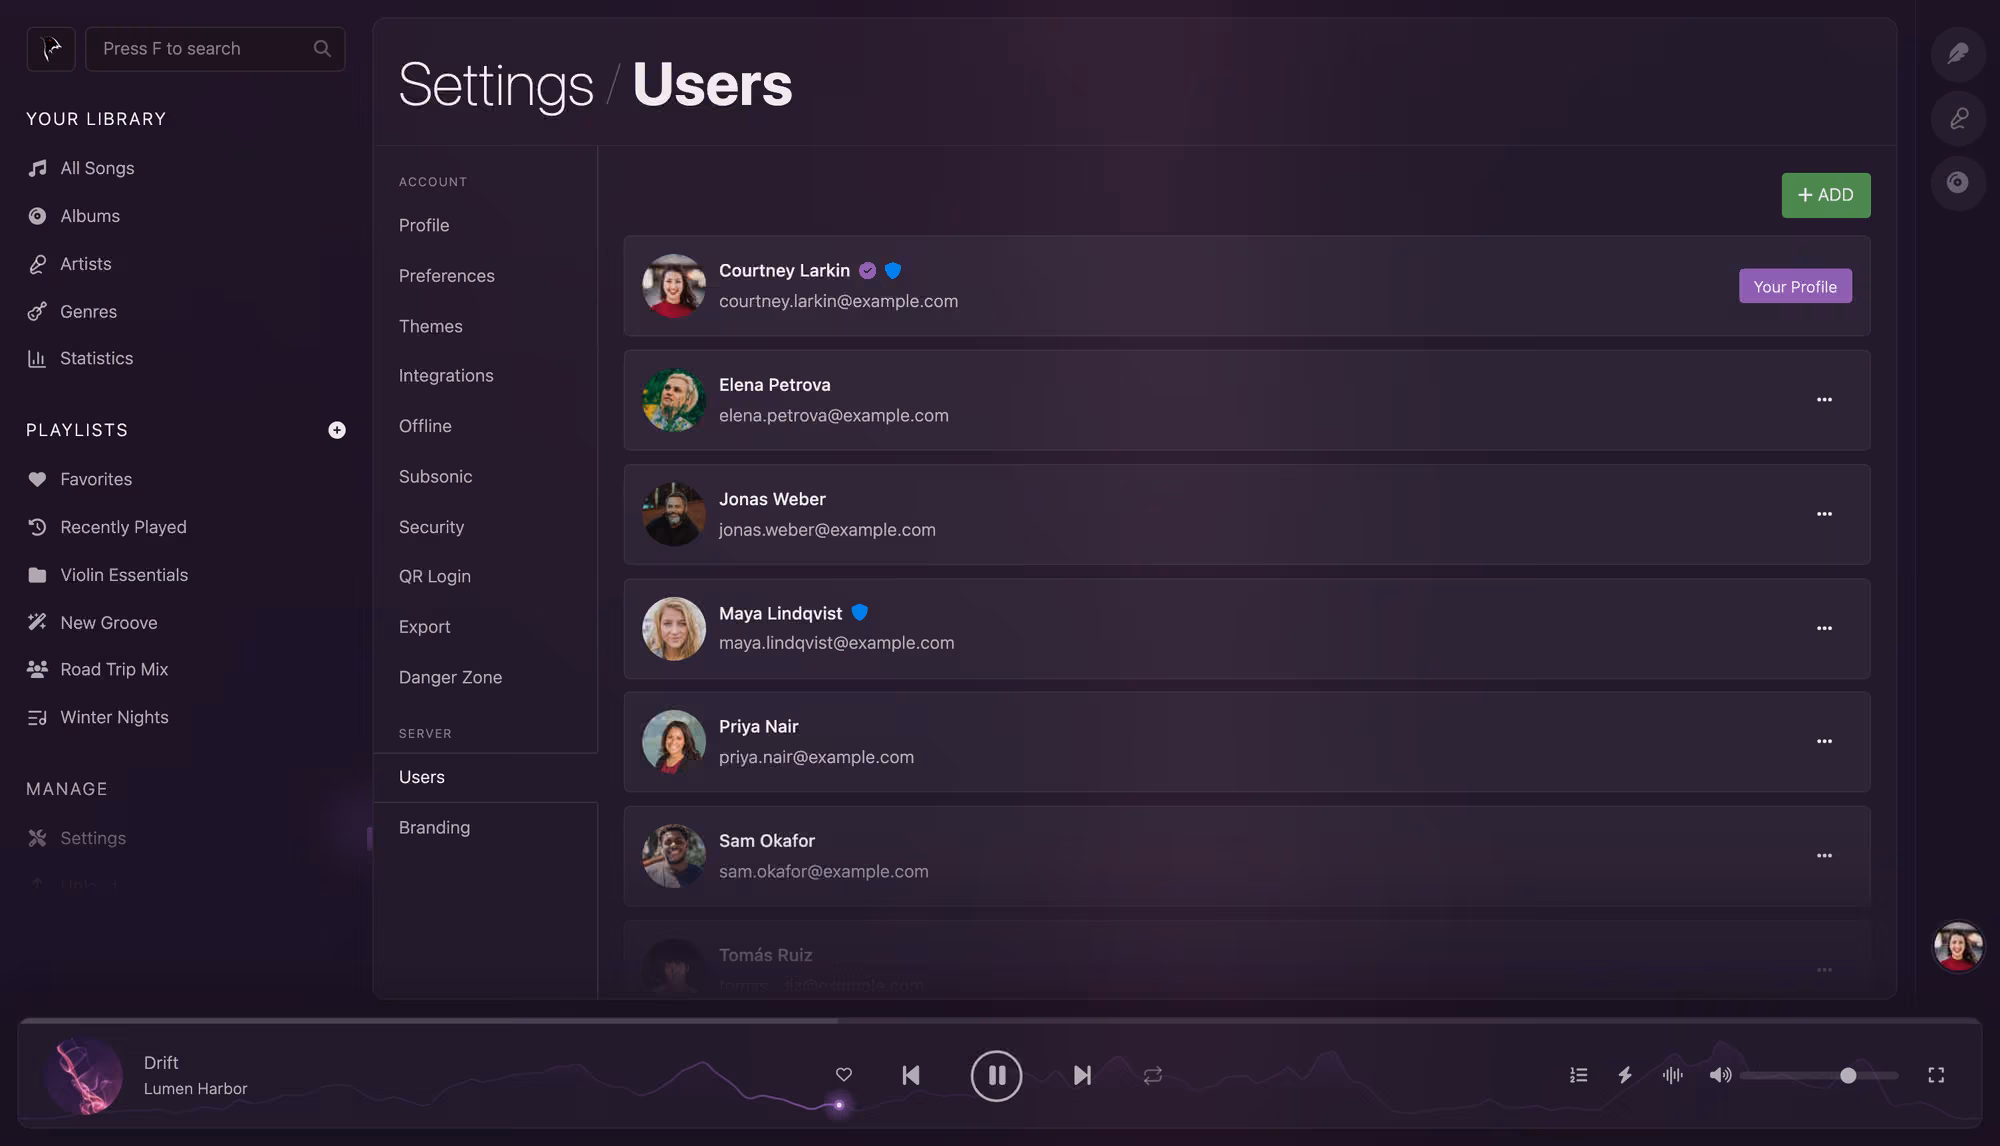Create a new playlist with plus icon

pos(337,430)
